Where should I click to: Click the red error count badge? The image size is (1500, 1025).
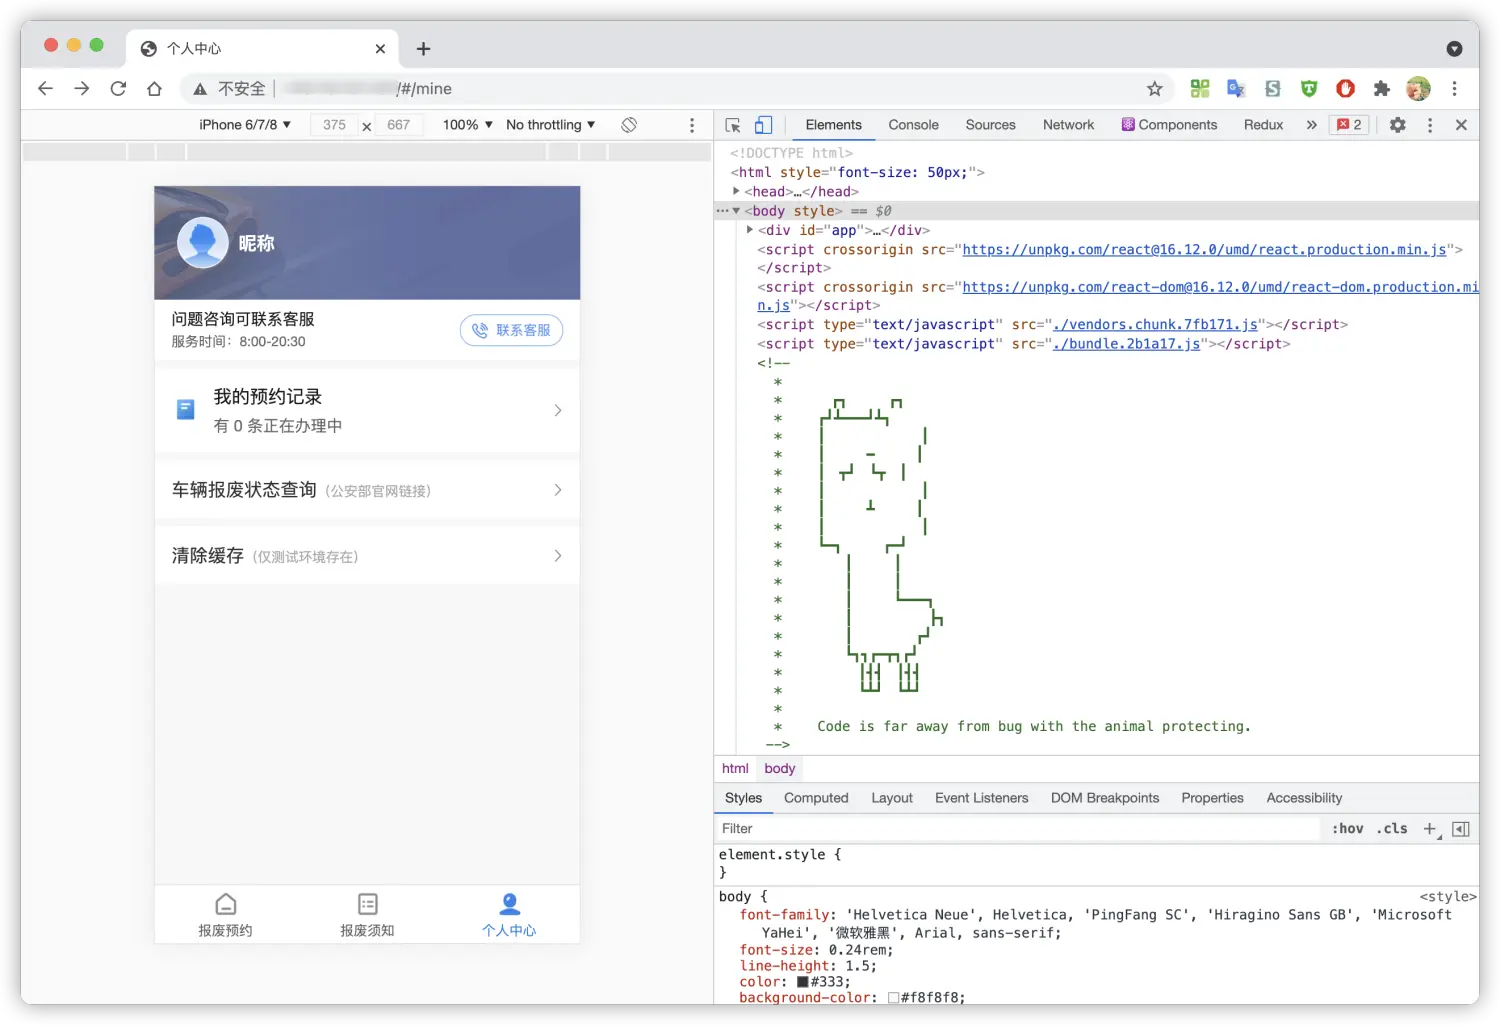[x=1350, y=125]
